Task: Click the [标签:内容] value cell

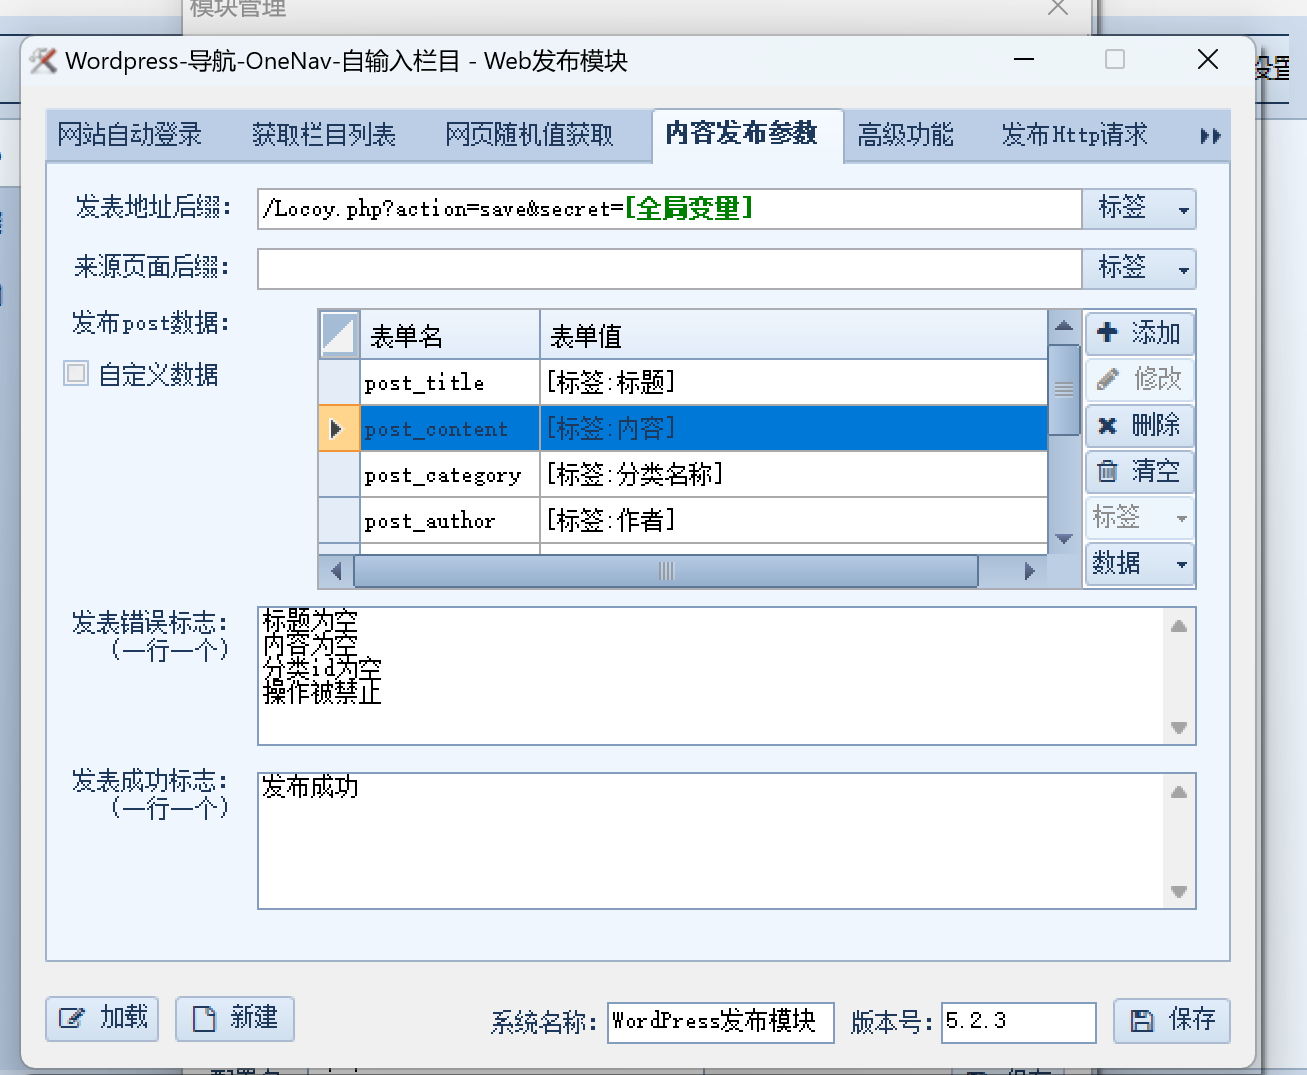Action: [x=794, y=428]
